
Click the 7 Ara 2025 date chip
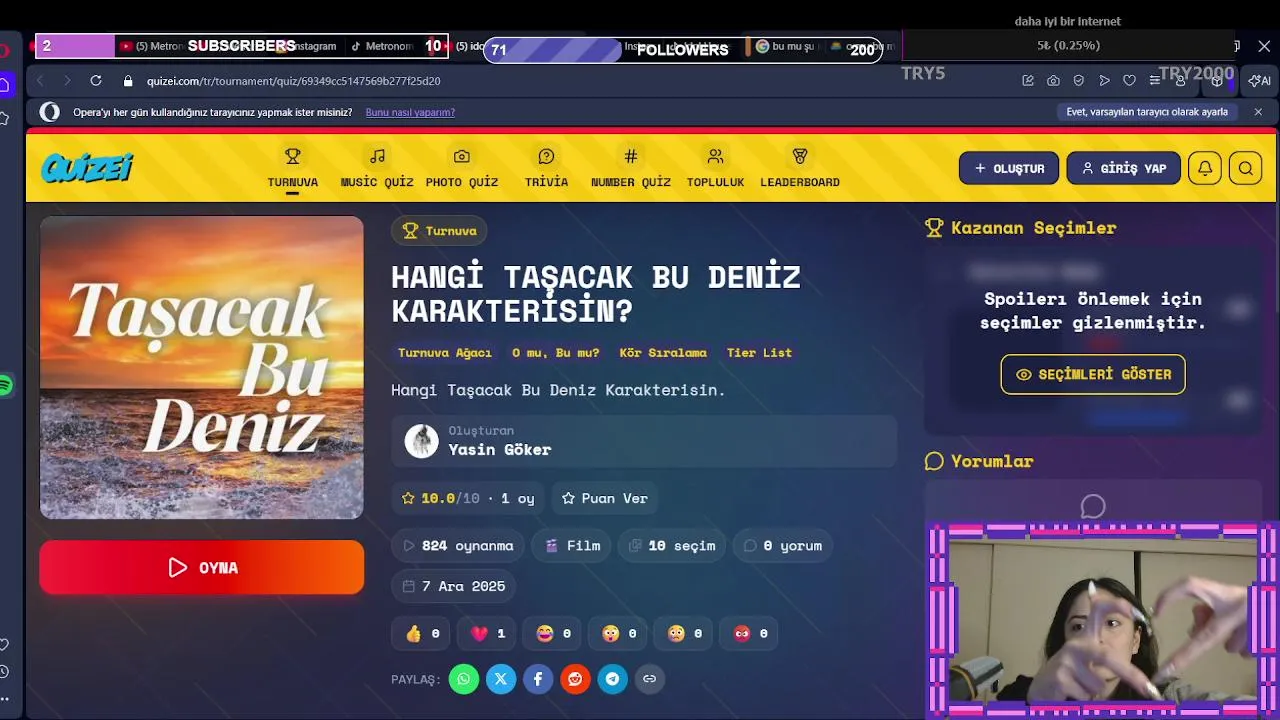455,586
